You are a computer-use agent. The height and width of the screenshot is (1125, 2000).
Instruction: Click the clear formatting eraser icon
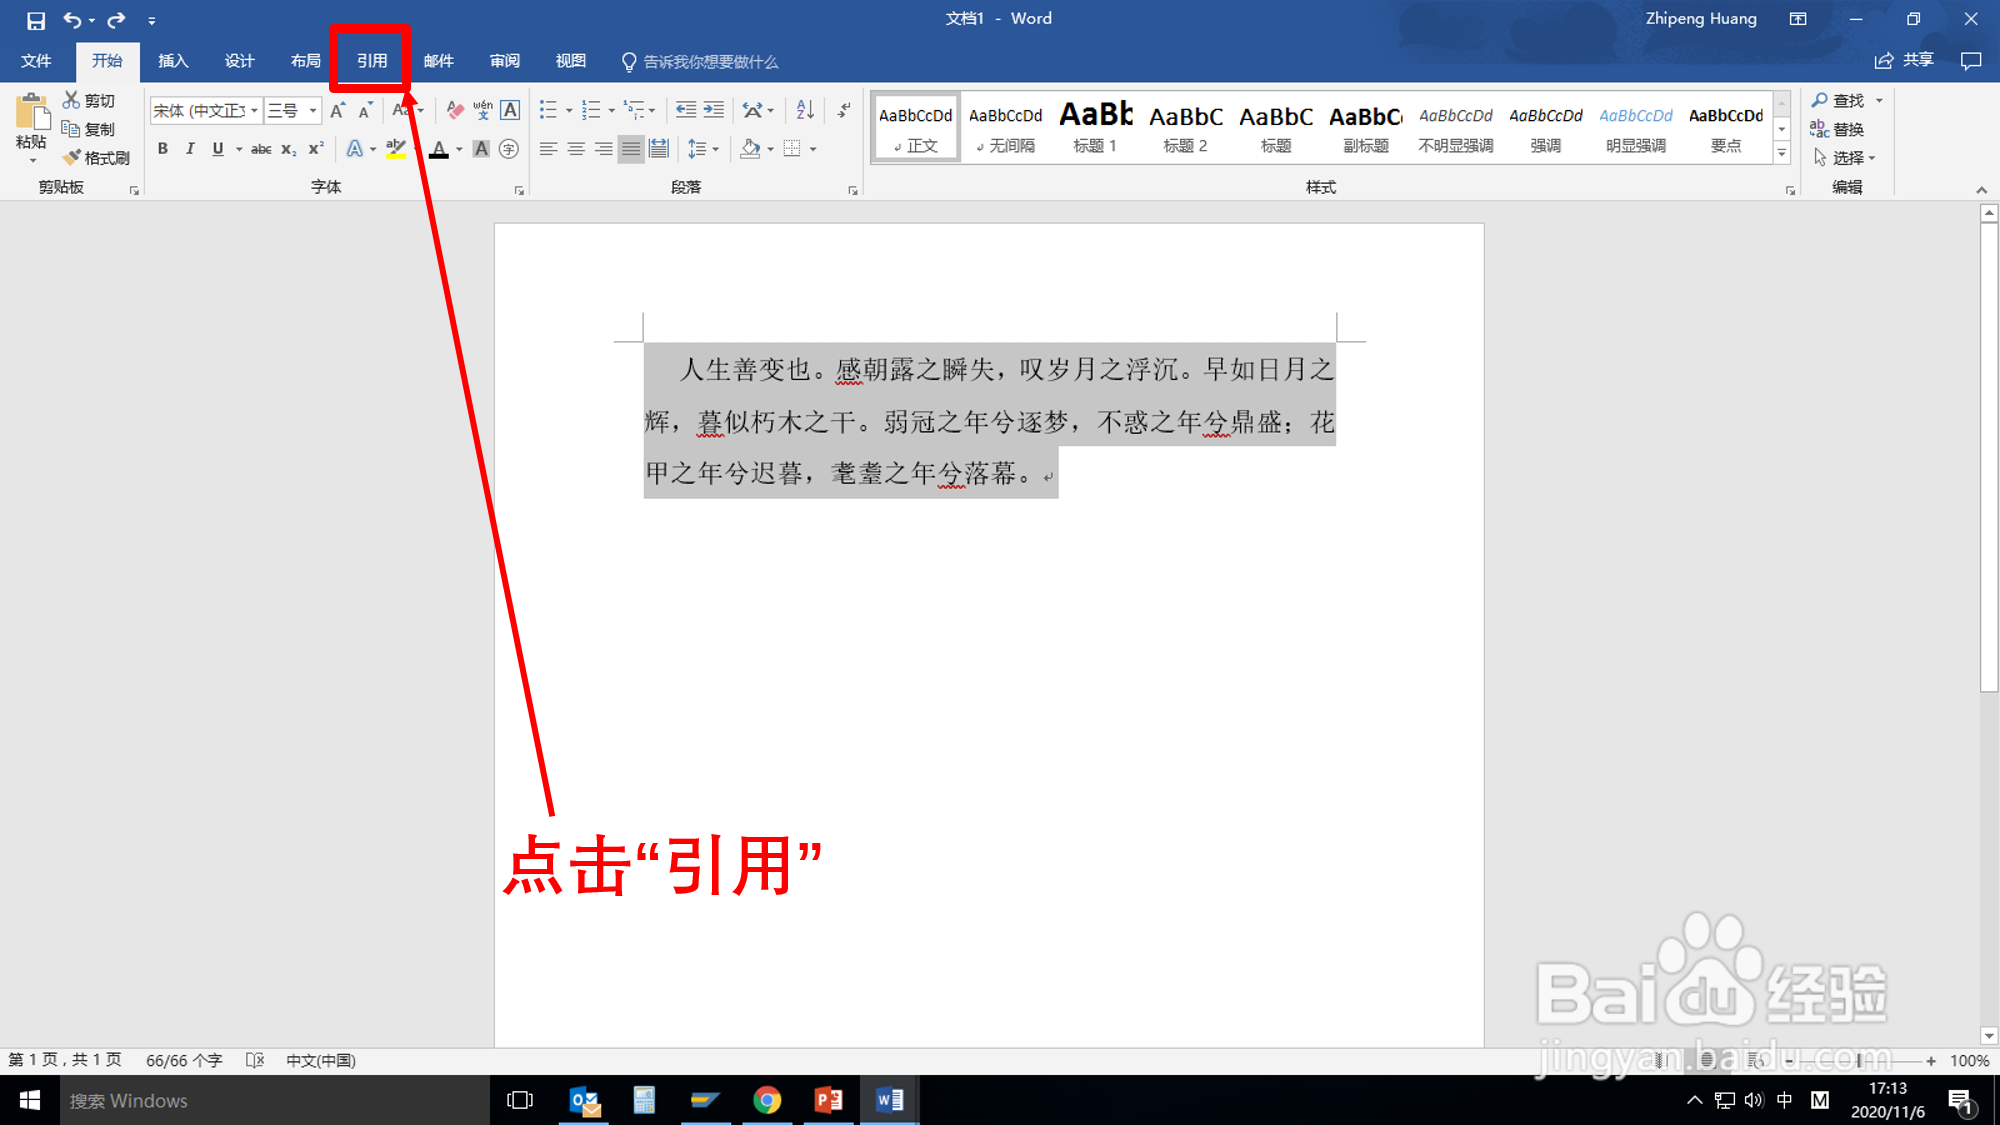455,110
